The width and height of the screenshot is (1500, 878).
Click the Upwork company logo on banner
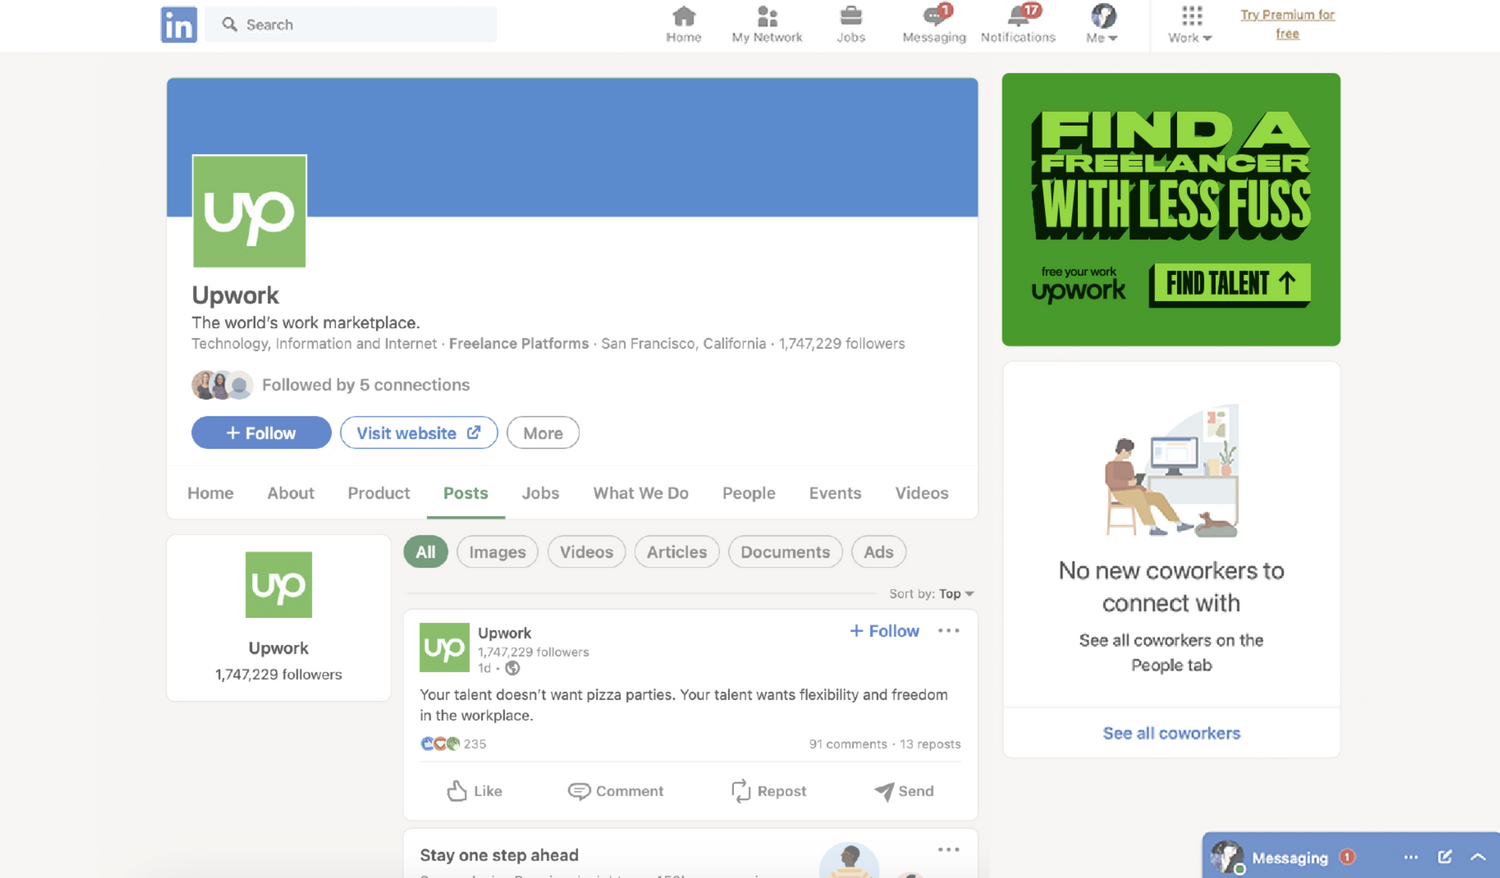[x=249, y=211]
